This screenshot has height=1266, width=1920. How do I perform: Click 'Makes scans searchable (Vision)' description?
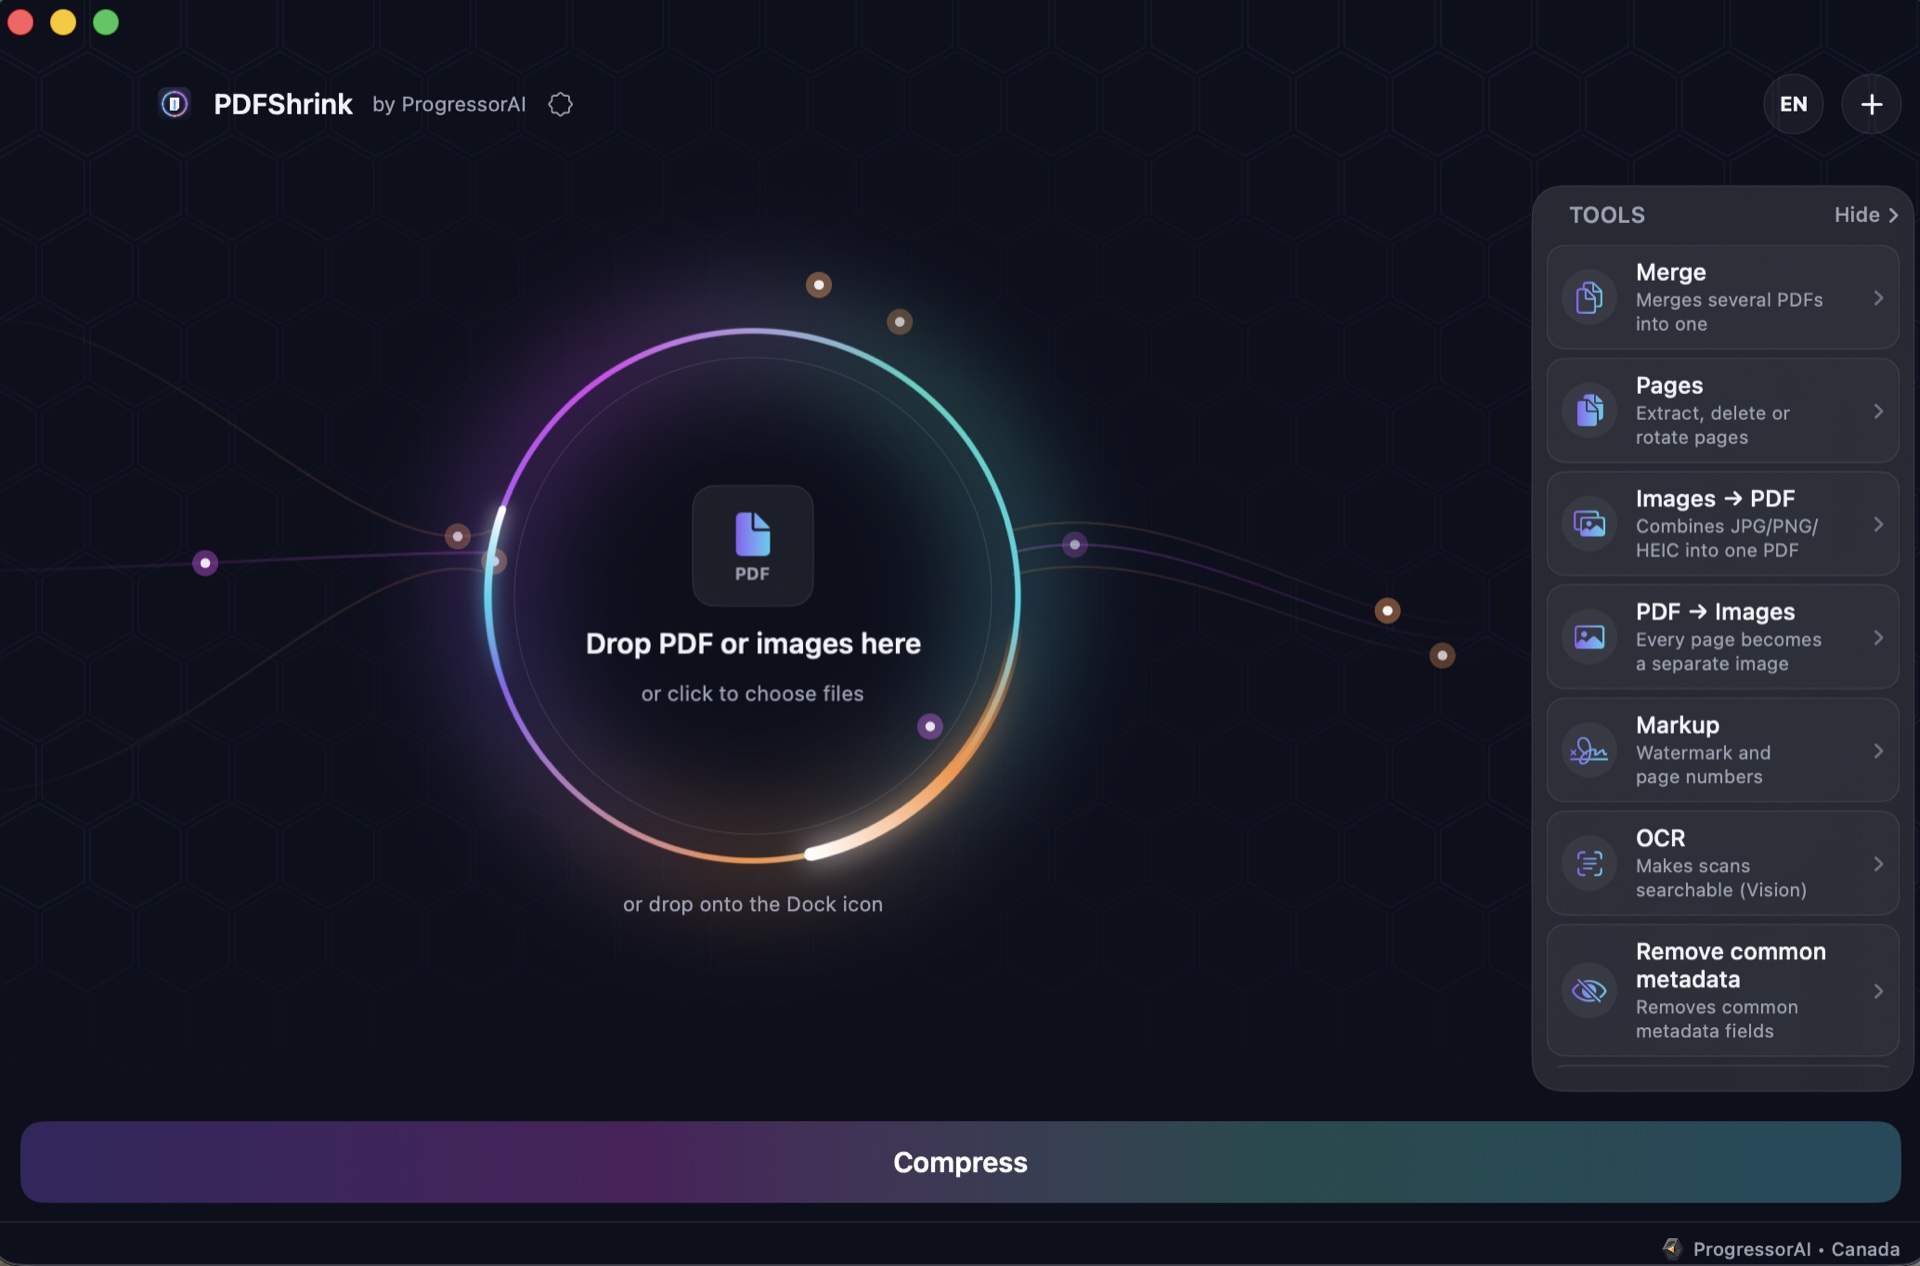[x=1721, y=878]
